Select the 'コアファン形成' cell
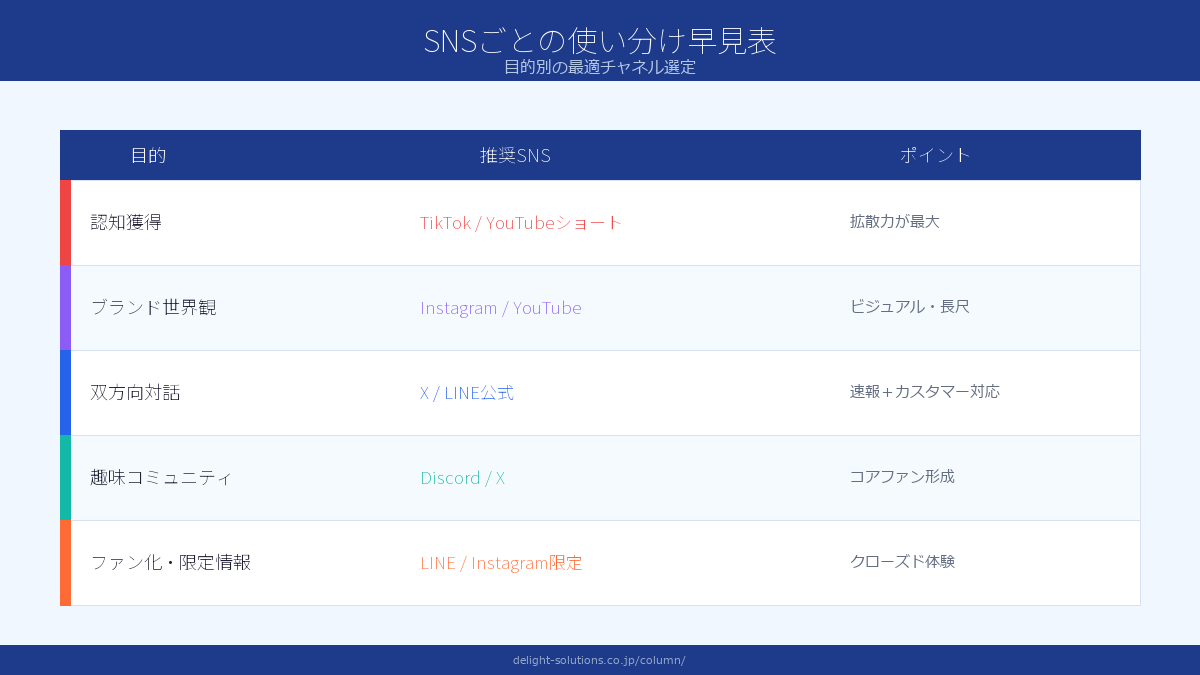 click(902, 476)
